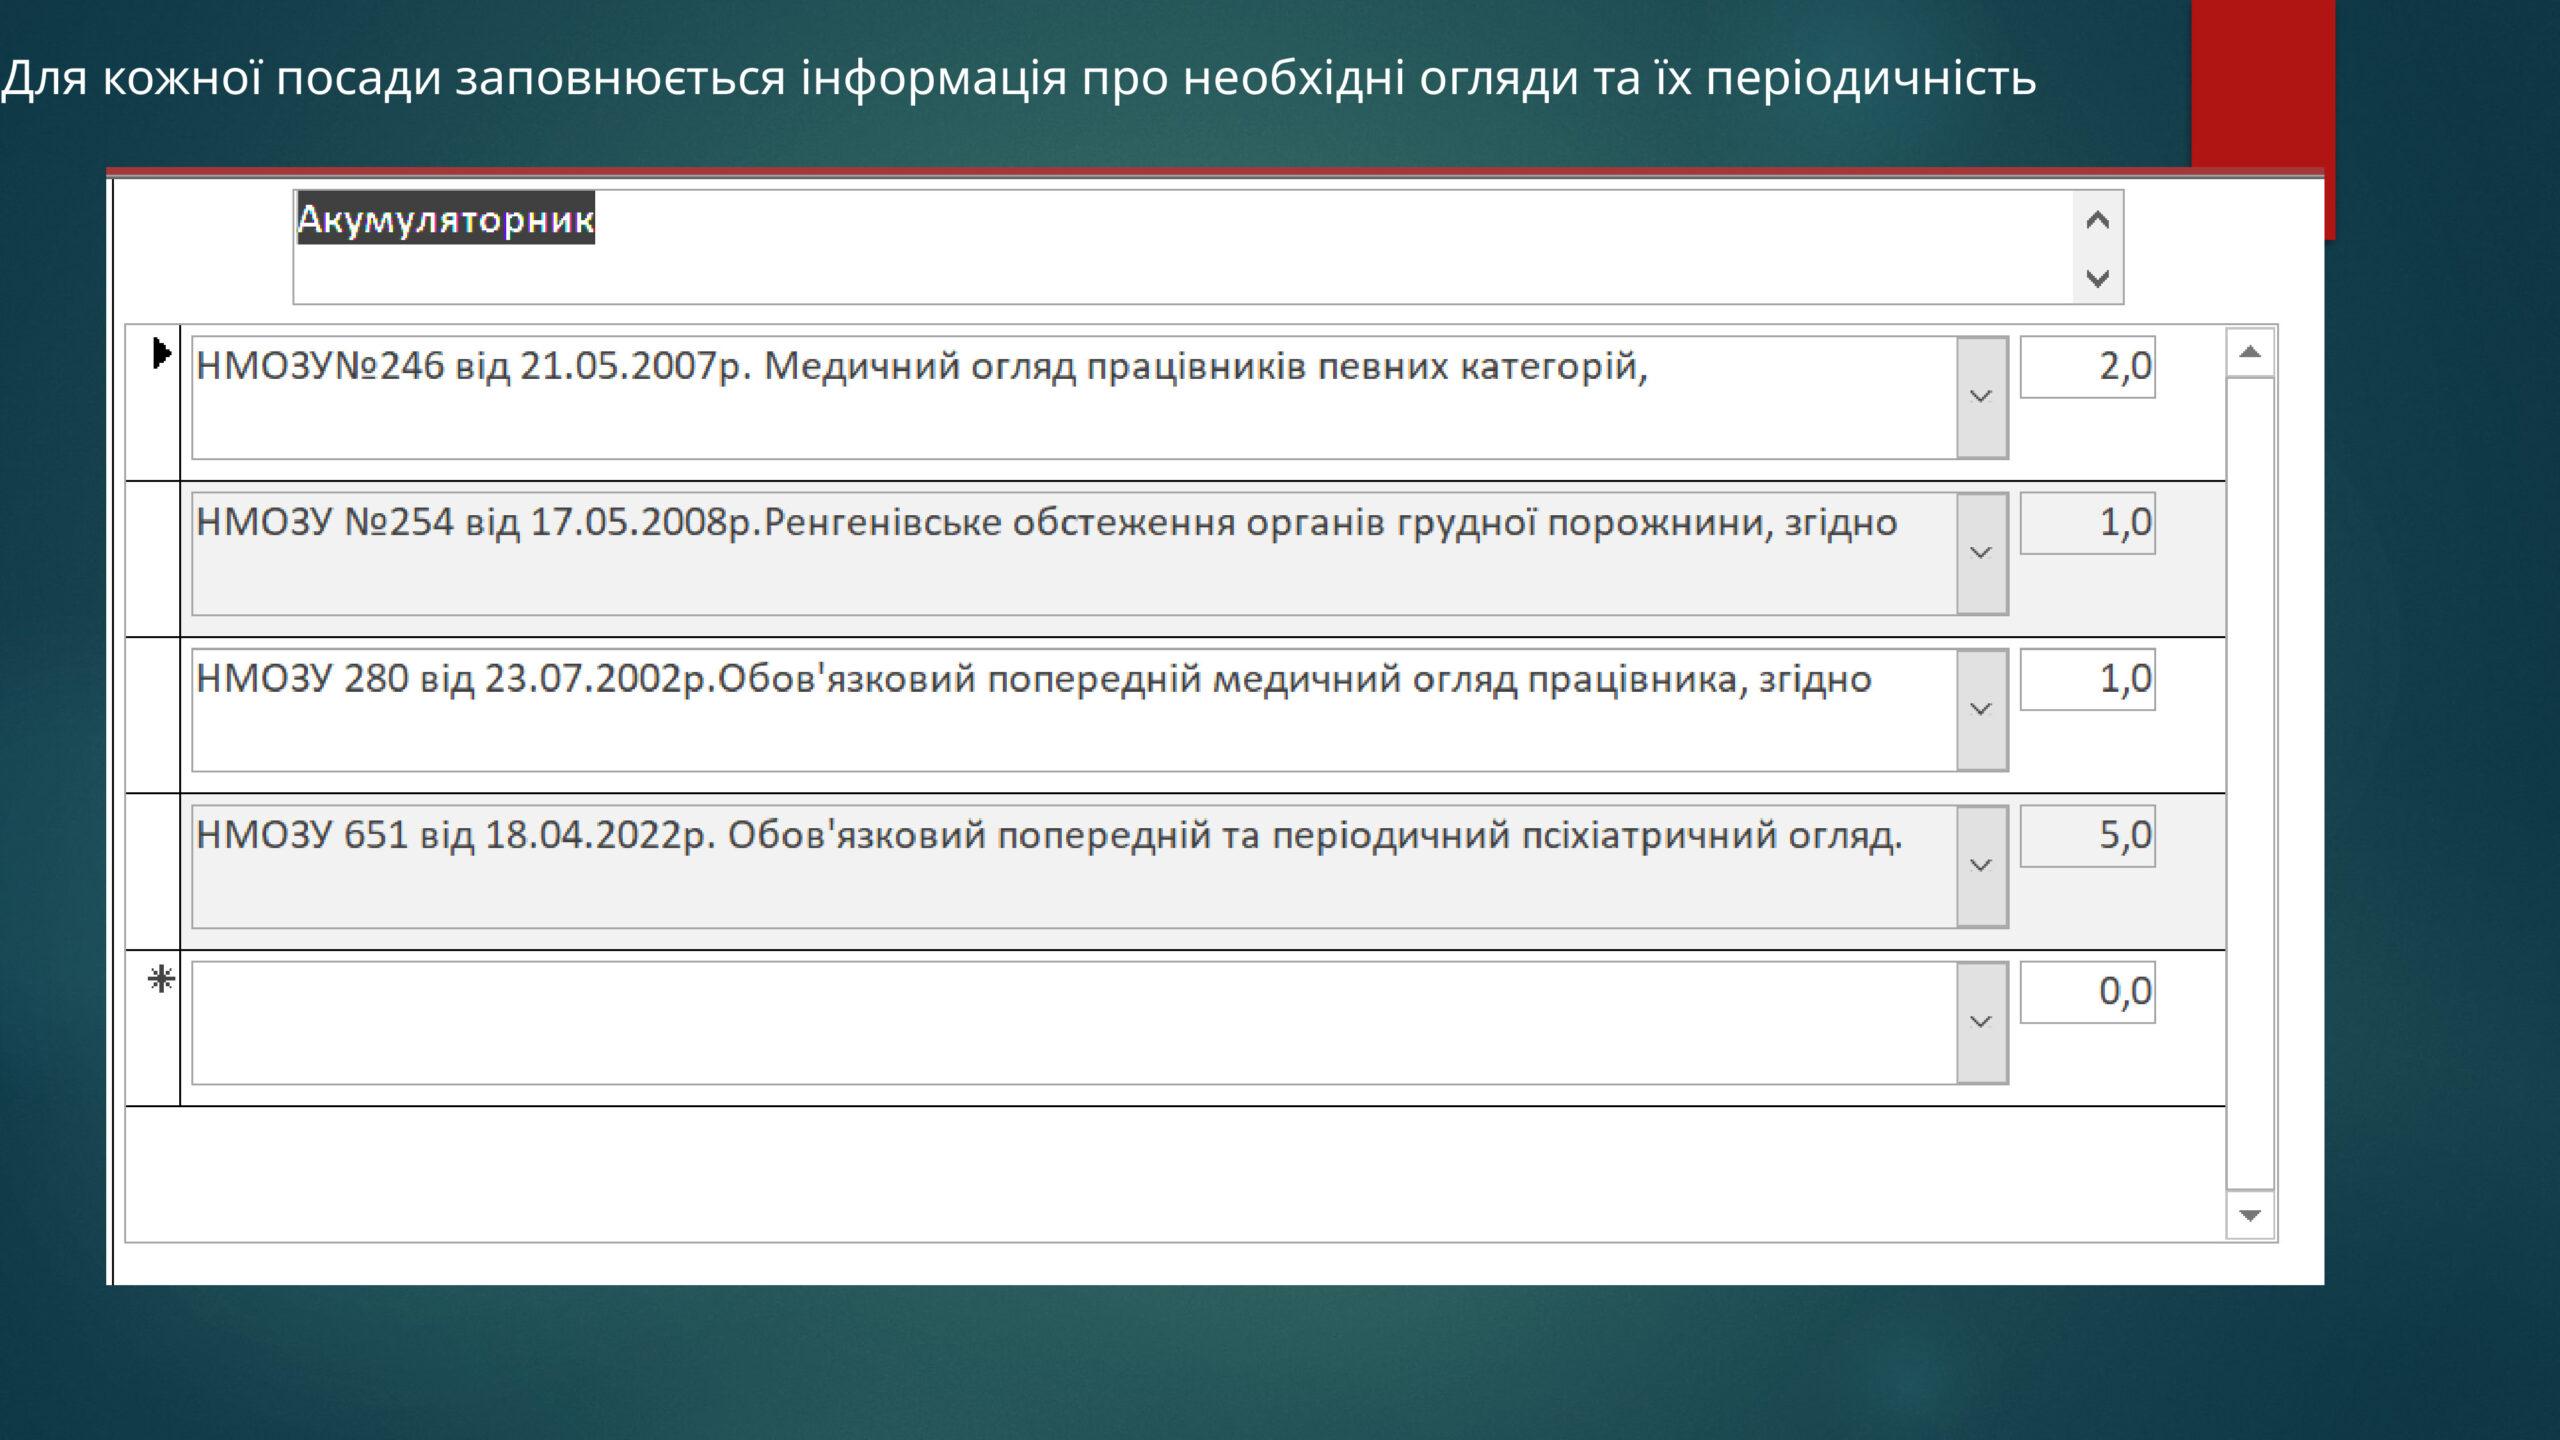Click scroll down arrow of the records list

tap(2250, 1215)
